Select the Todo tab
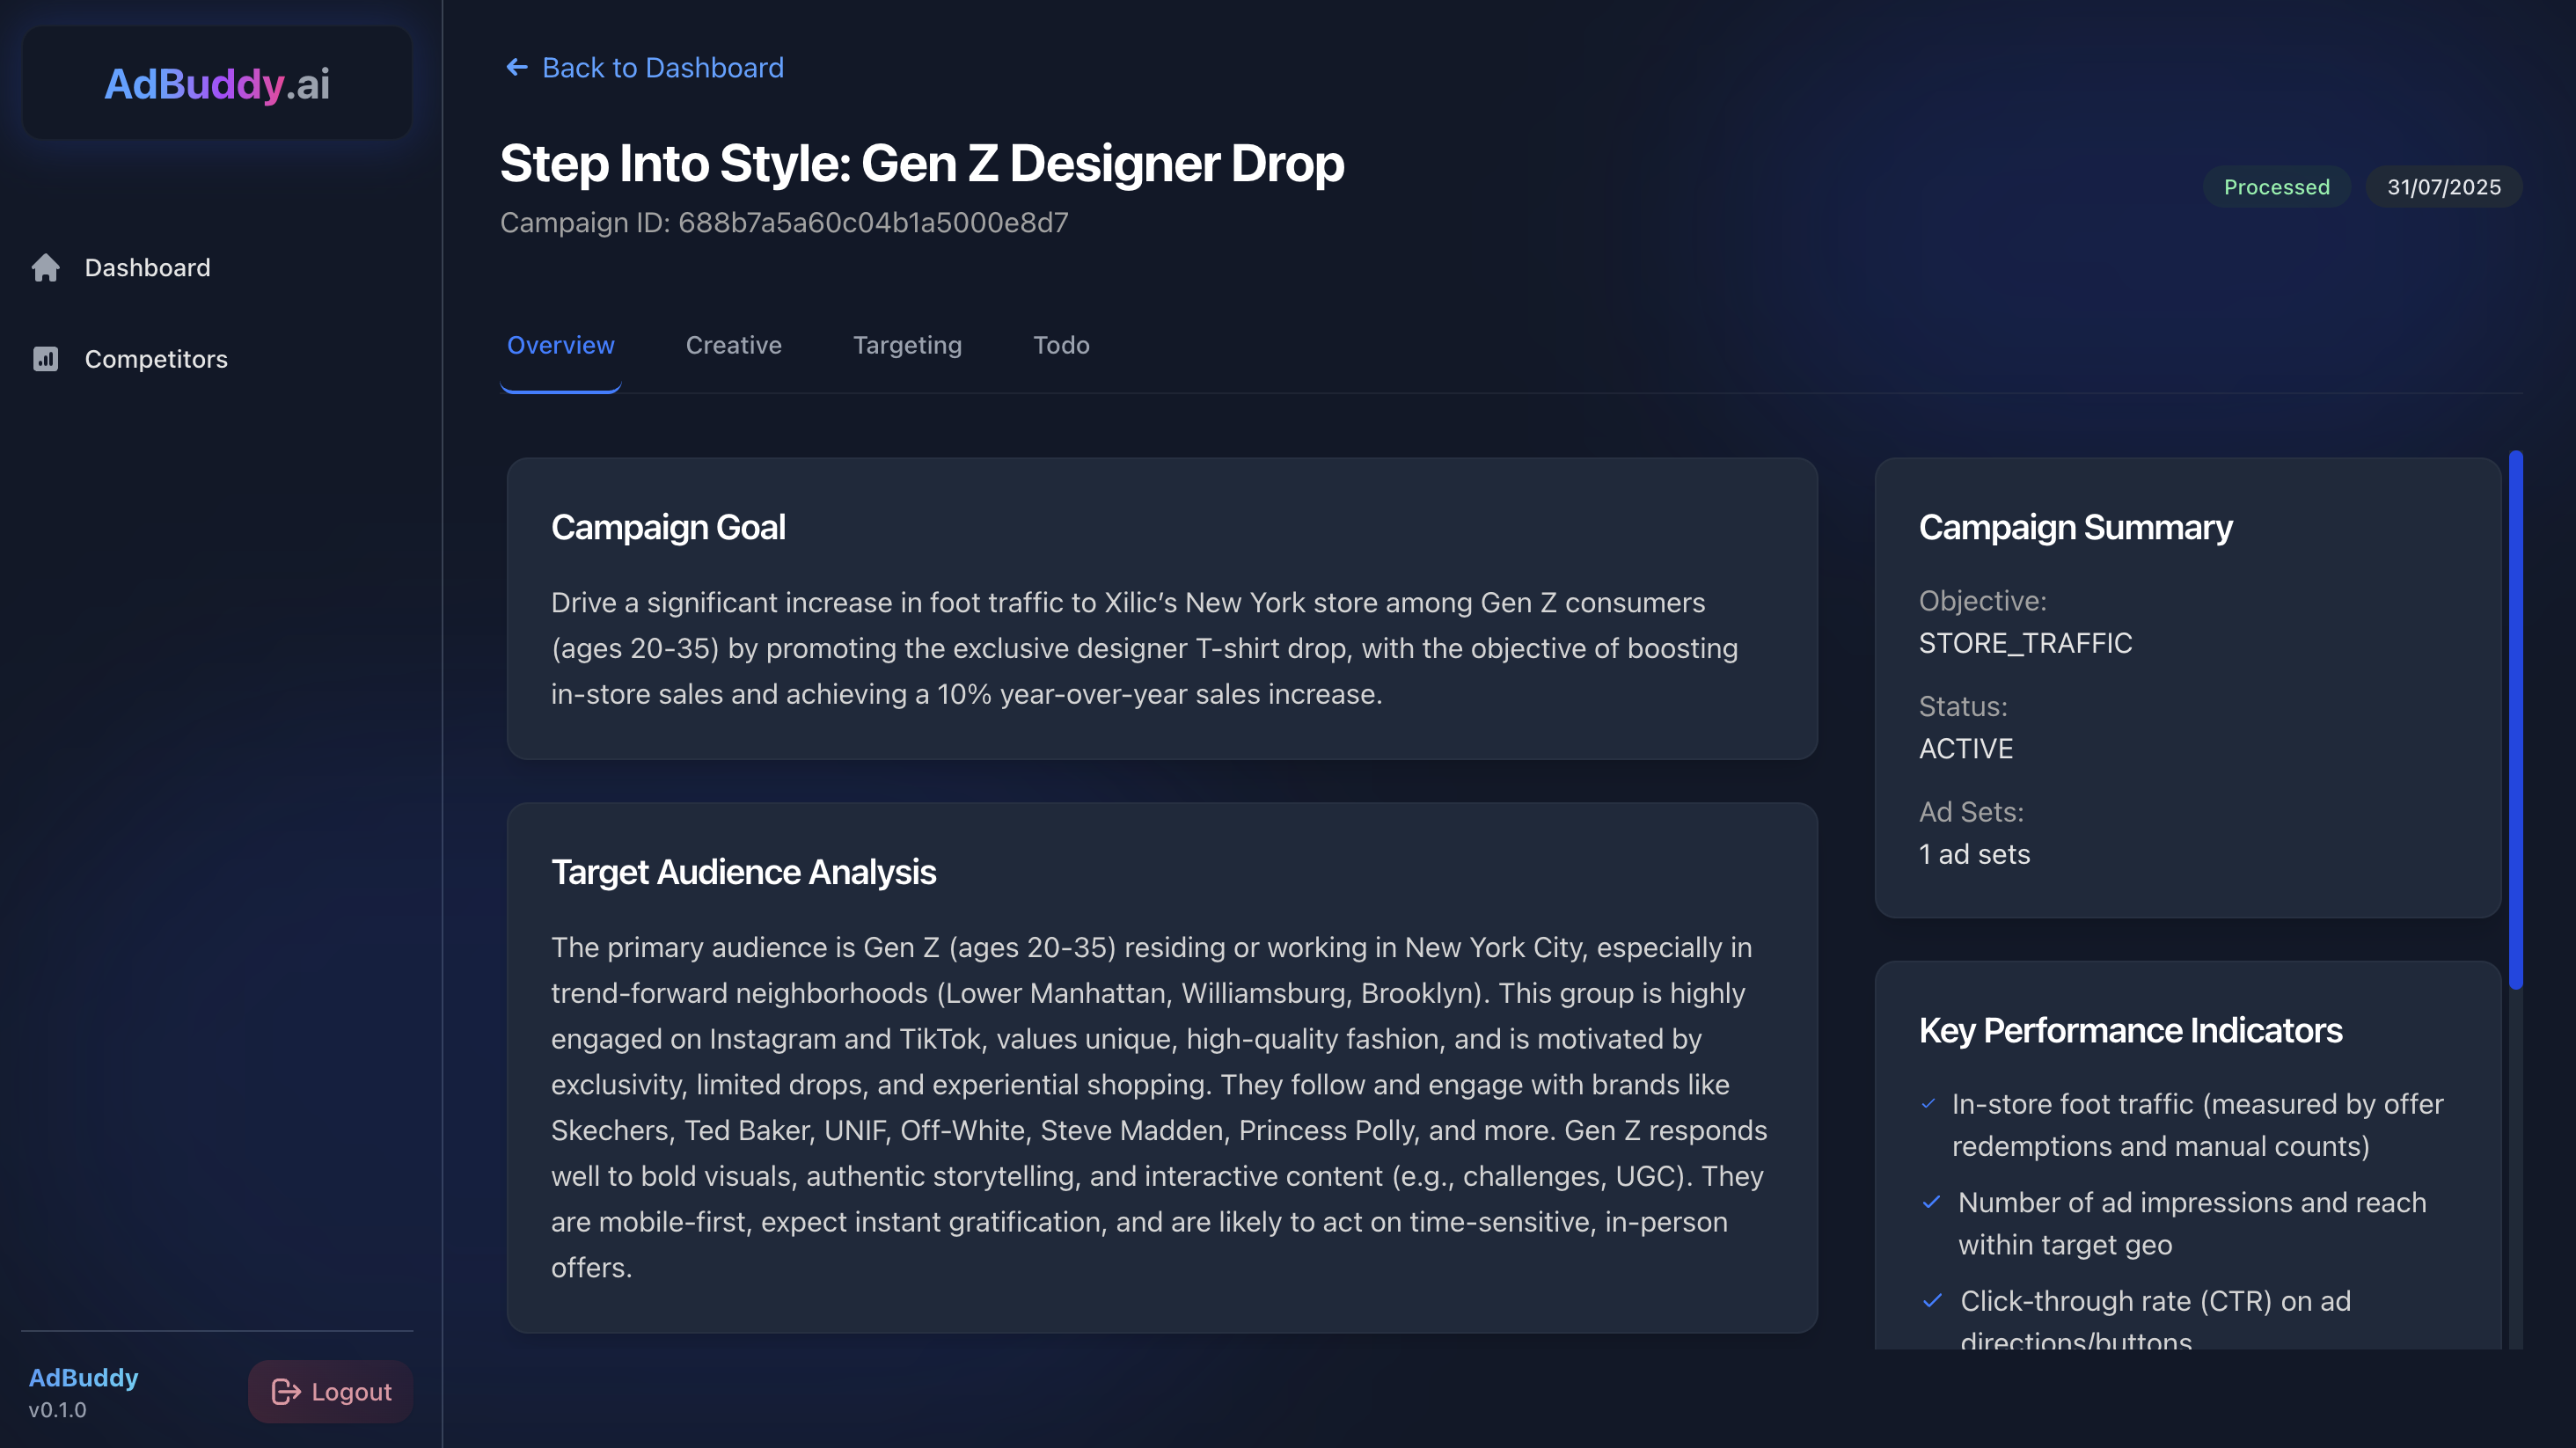This screenshot has width=2576, height=1448. tap(1061, 345)
